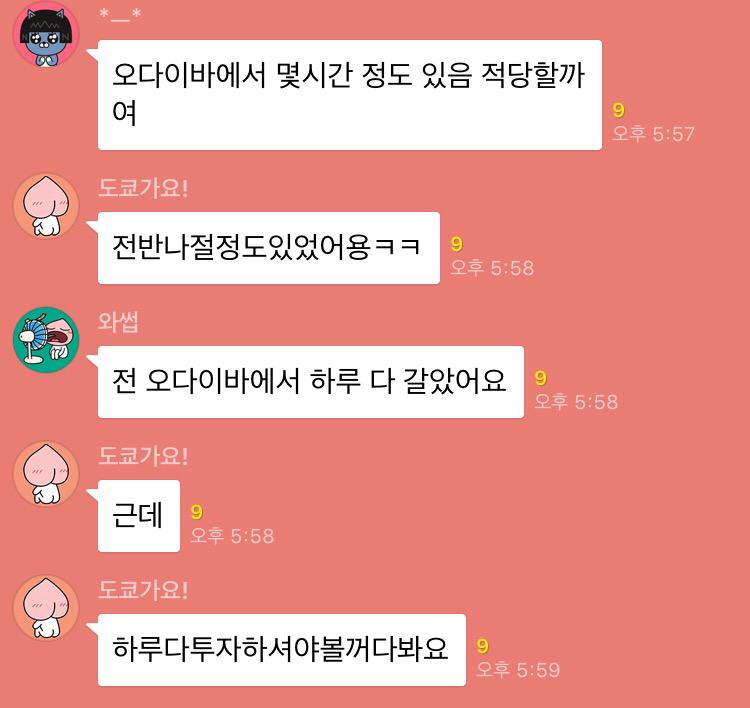This screenshot has height=708, width=750.
Task: Tap unread count 9 next to 근데
Action: point(197,512)
